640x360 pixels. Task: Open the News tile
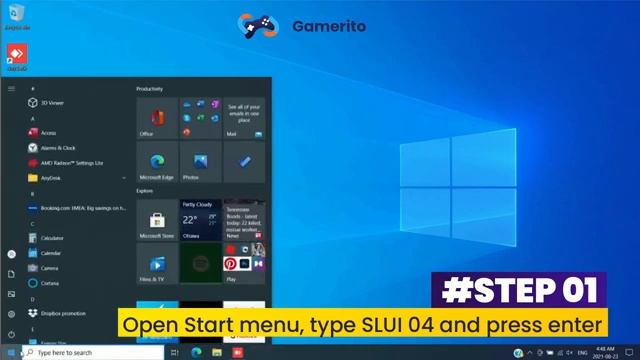(244, 220)
